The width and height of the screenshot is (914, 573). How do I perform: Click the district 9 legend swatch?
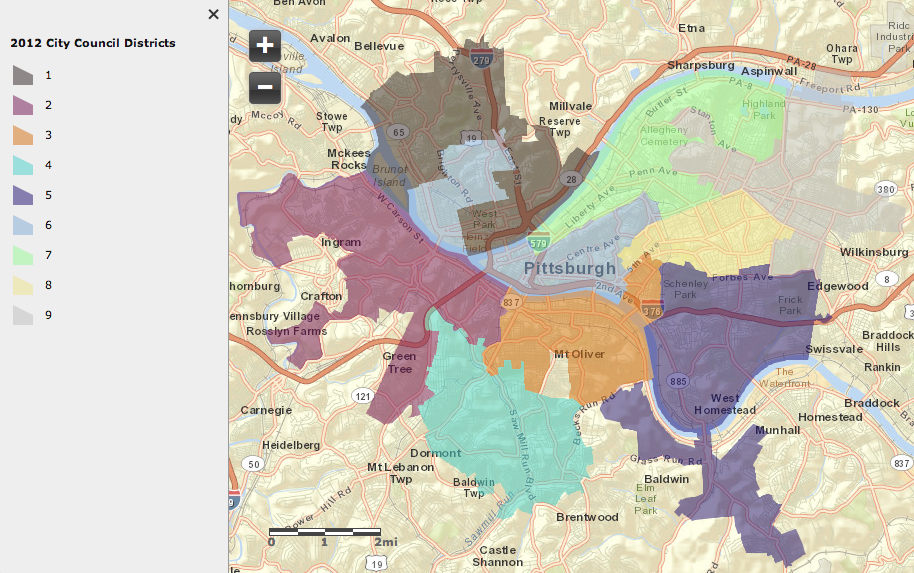pos(23,315)
